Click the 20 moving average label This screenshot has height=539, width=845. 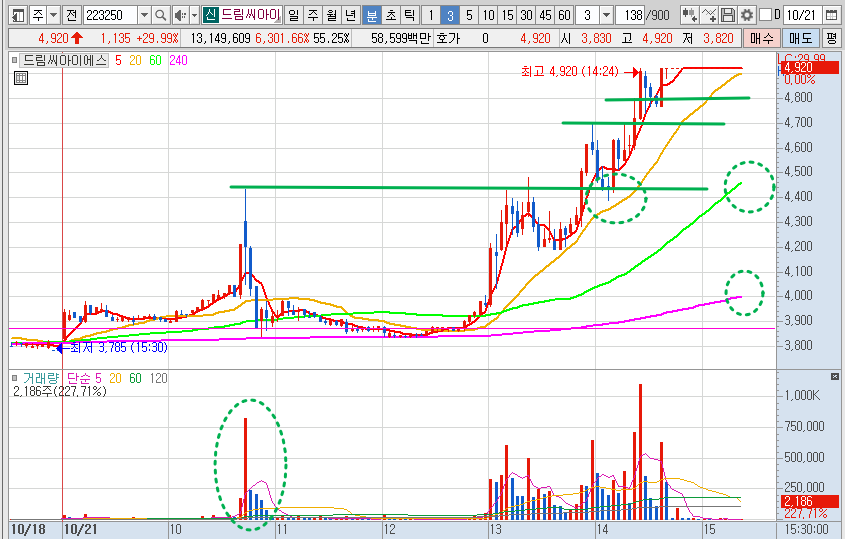coord(135,60)
